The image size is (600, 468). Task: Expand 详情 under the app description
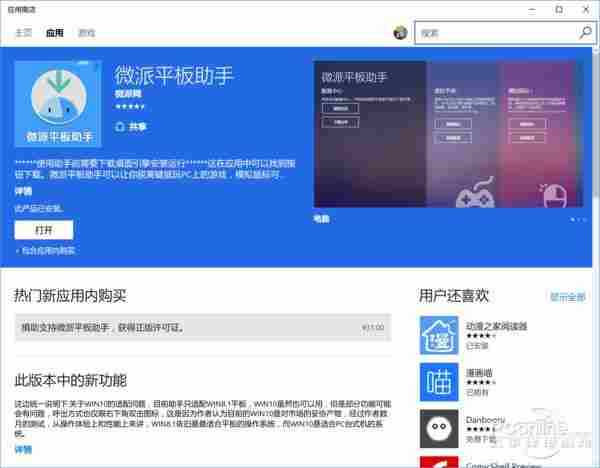[23, 189]
